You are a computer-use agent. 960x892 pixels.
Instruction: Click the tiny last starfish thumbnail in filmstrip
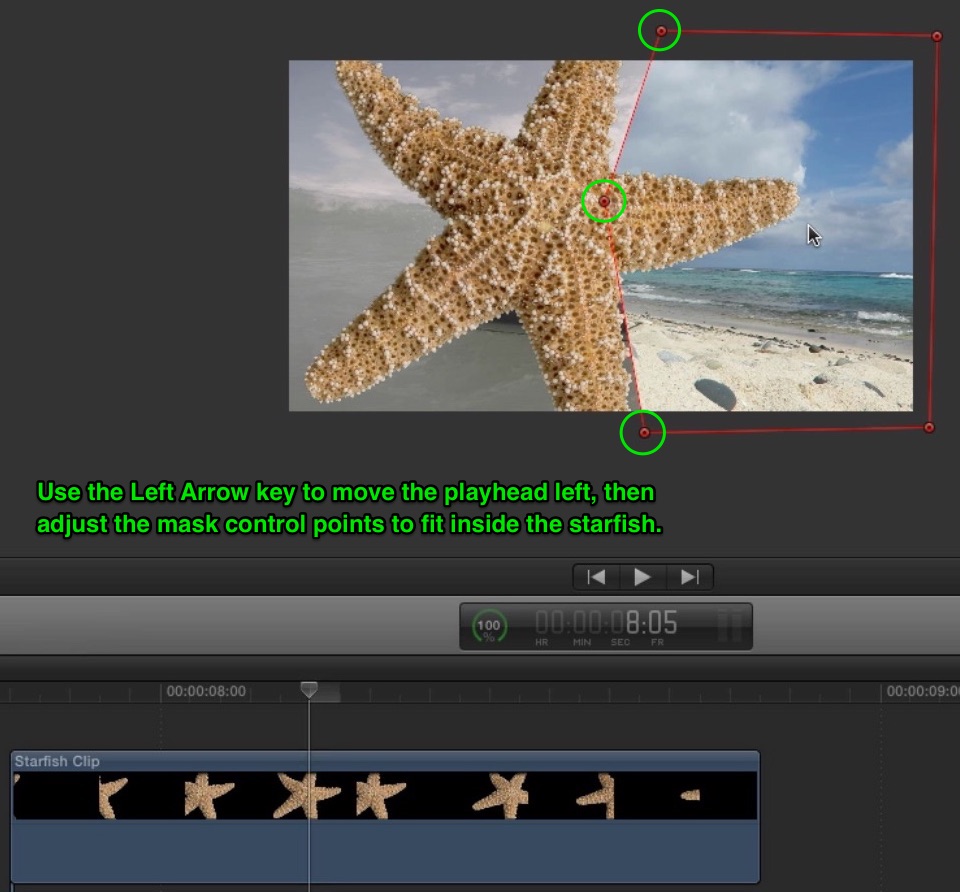click(691, 795)
